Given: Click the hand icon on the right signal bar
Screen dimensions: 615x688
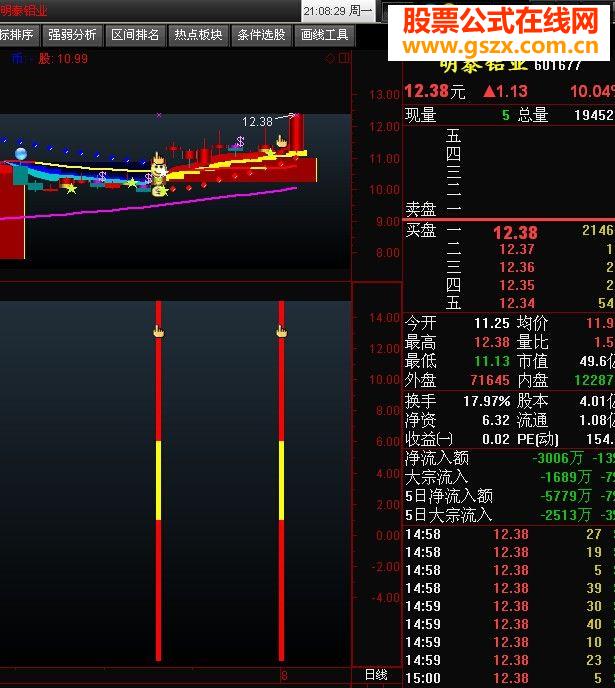Looking at the screenshot, I should [x=281, y=332].
